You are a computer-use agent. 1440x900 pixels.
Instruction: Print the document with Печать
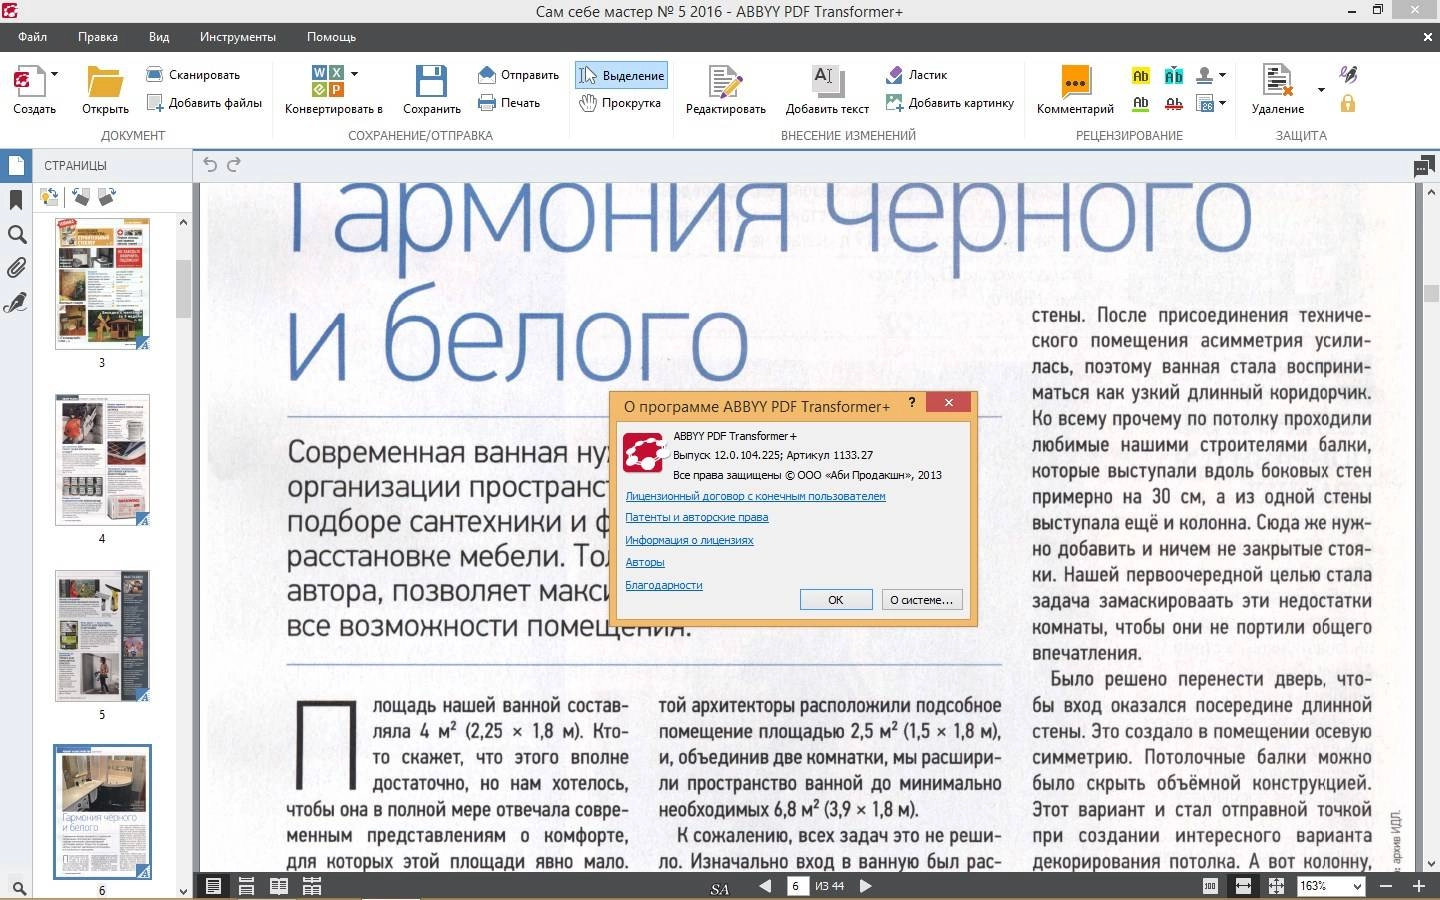coord(509,102)
